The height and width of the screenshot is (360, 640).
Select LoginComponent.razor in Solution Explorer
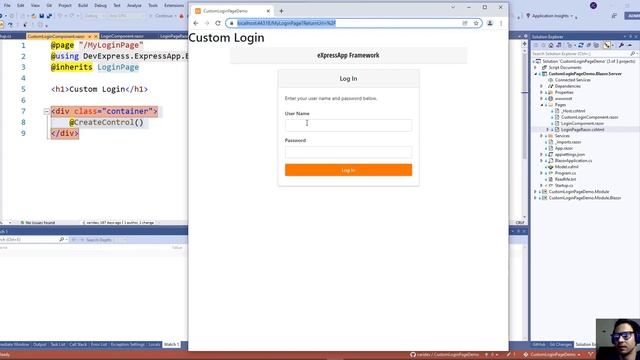(x=582, y=123)
